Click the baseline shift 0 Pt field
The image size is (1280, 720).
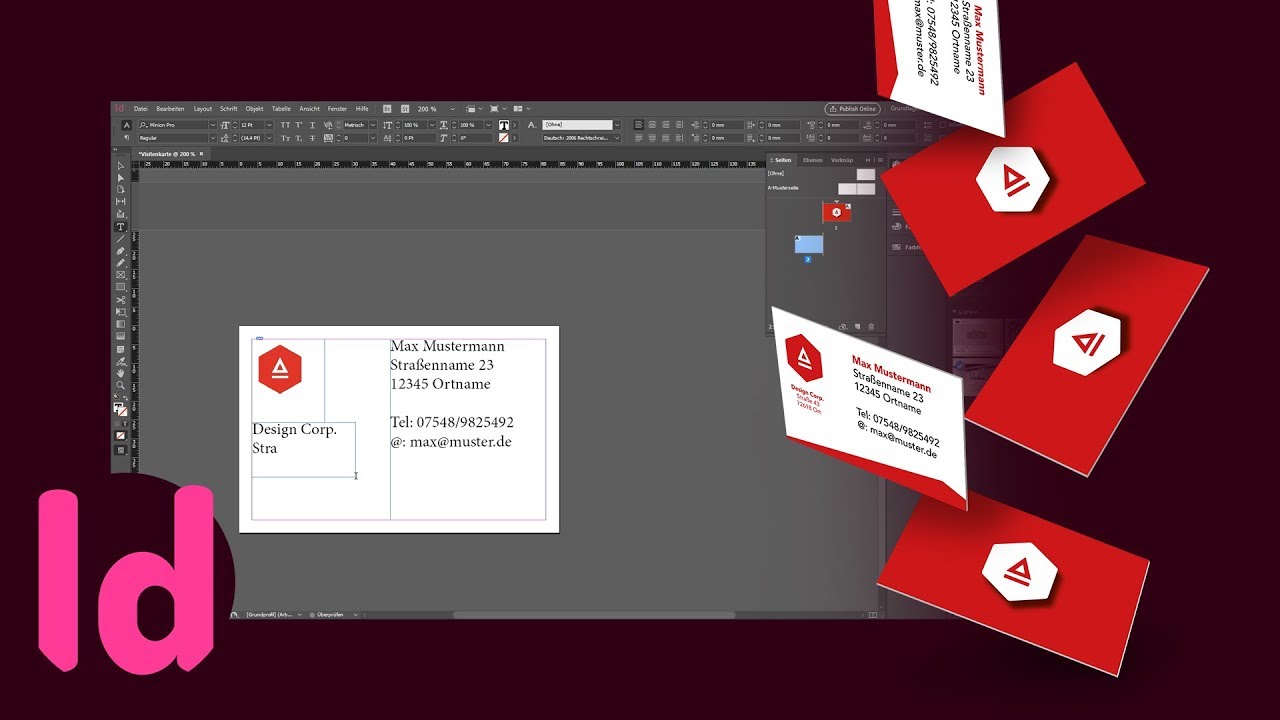pyautogui.click(x=420, y=137)
